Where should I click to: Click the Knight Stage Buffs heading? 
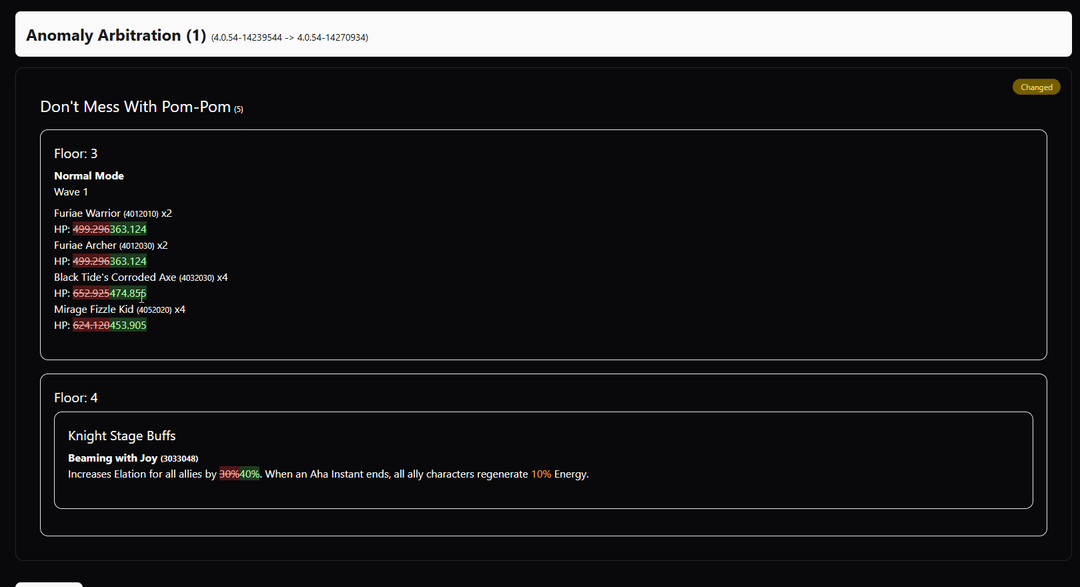tap(122, 436)
